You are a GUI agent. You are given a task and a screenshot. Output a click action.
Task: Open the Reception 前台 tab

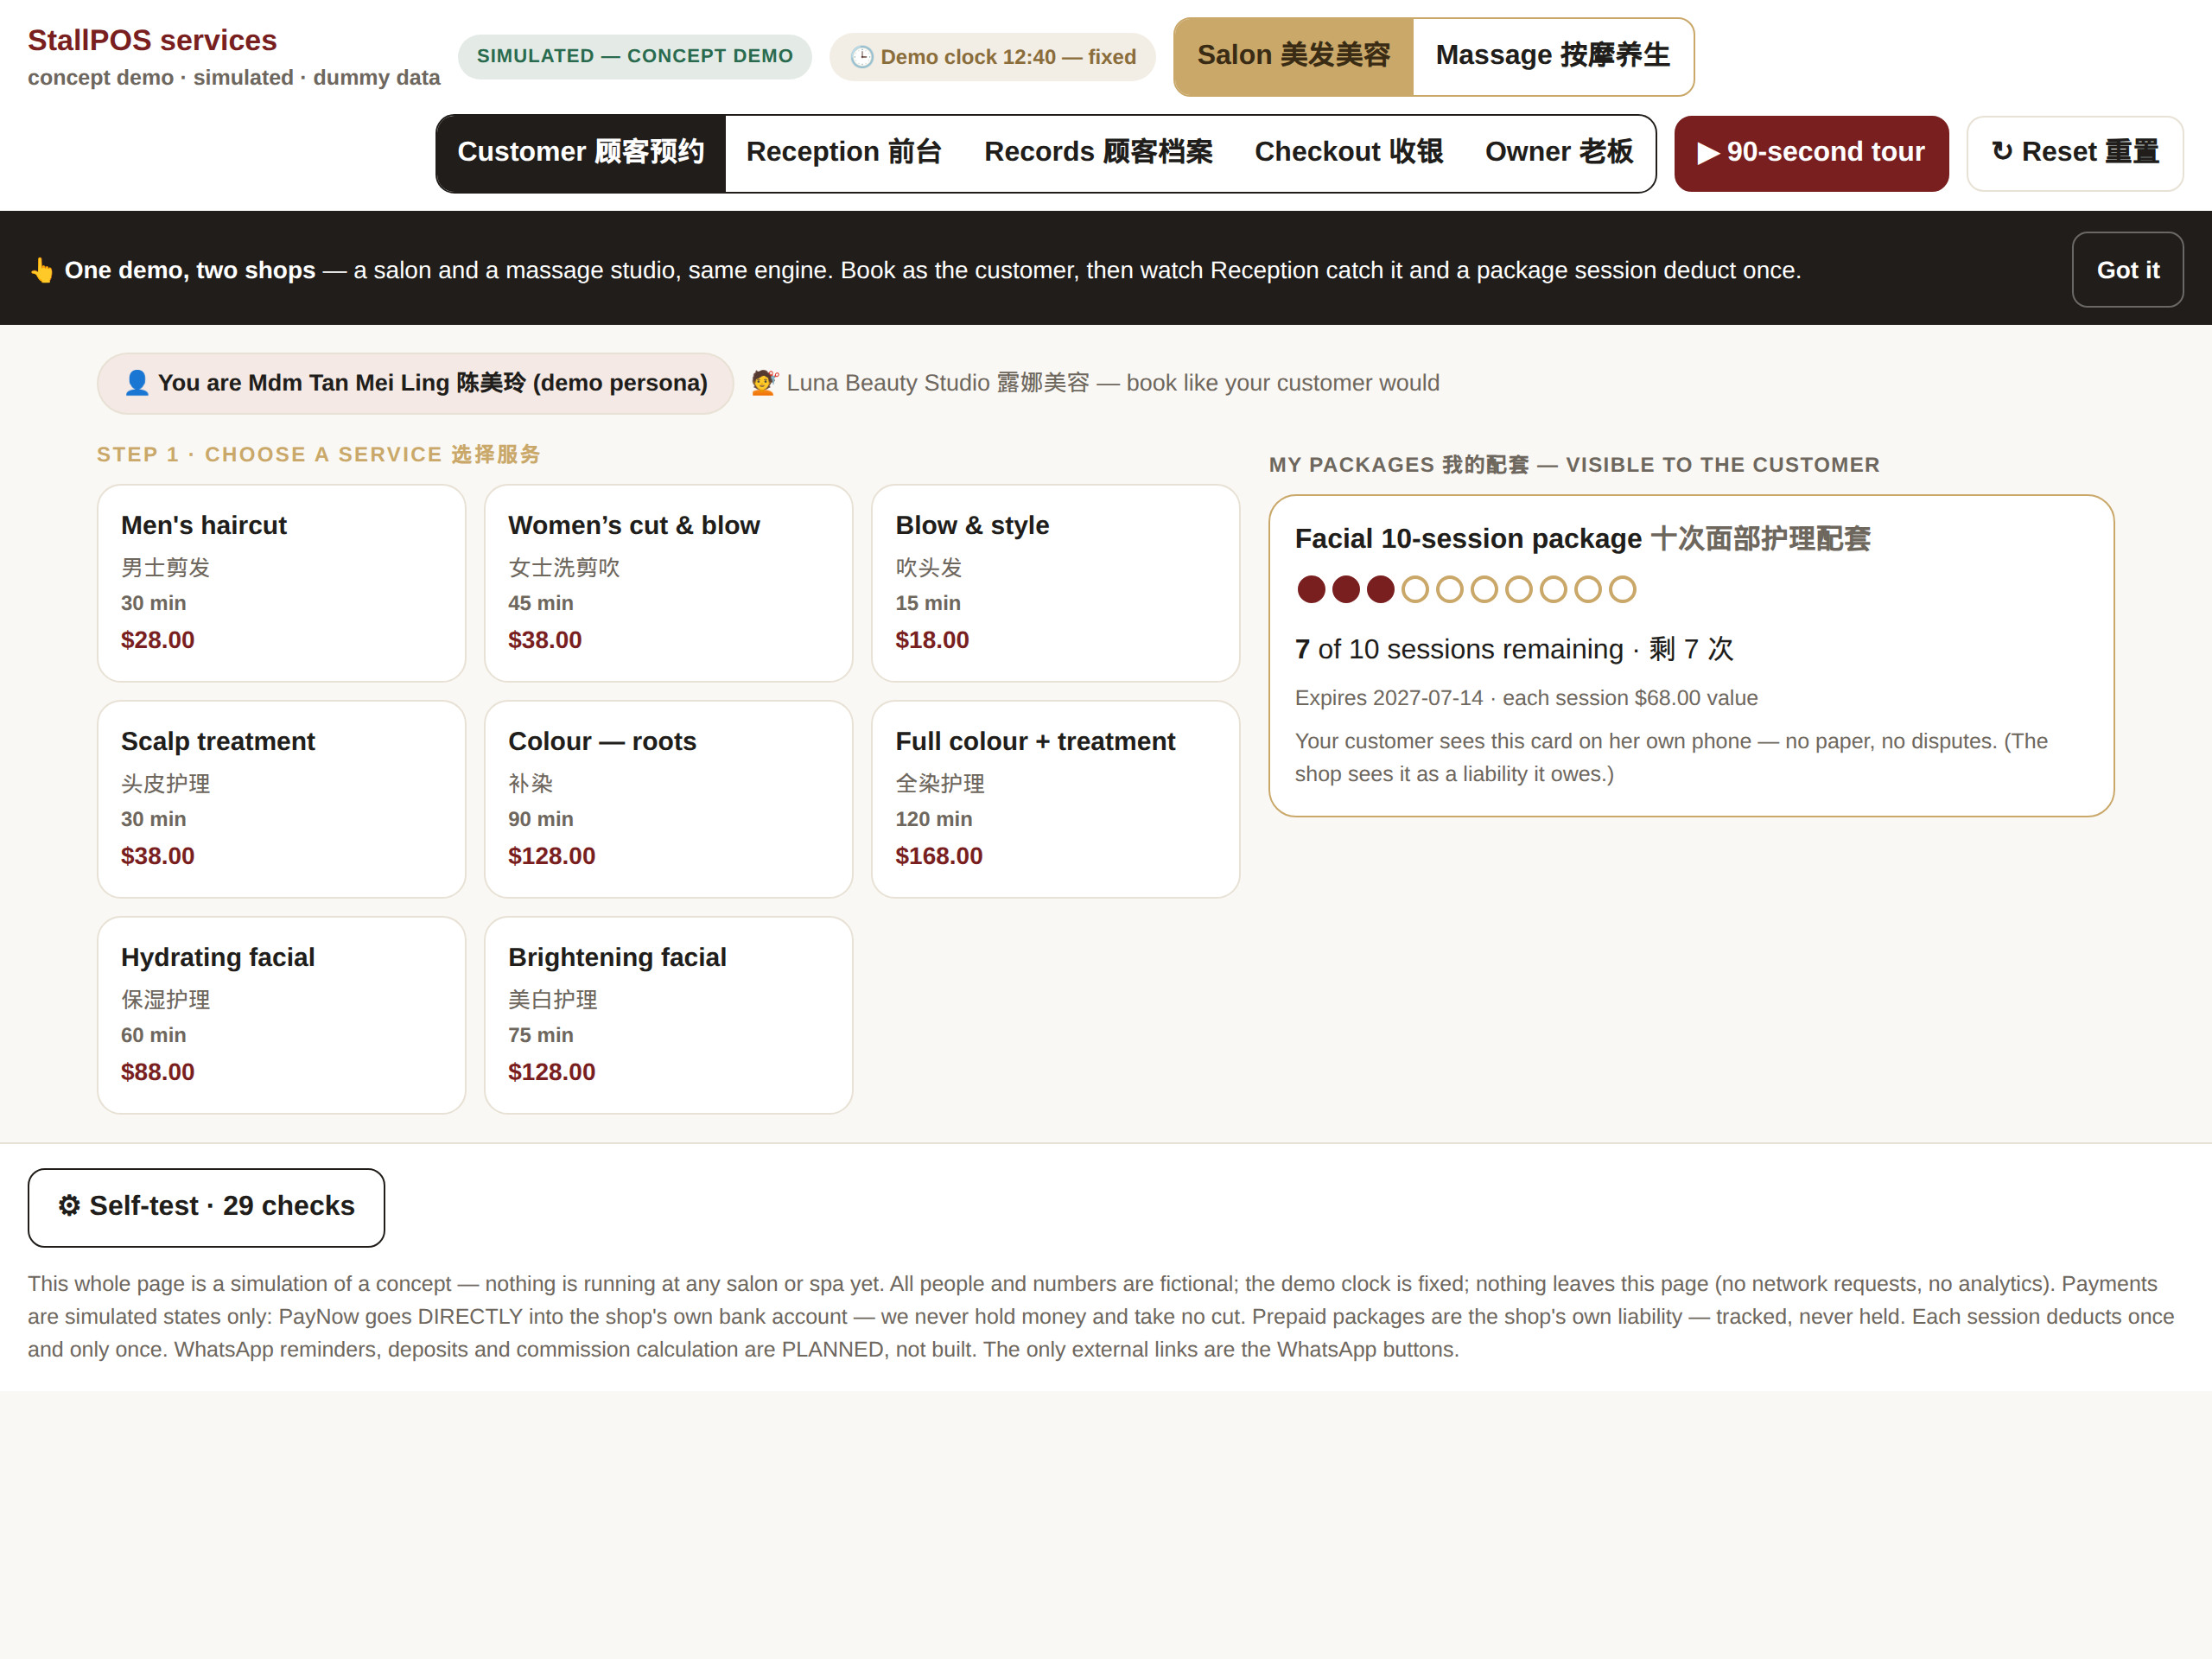(844, 152)
